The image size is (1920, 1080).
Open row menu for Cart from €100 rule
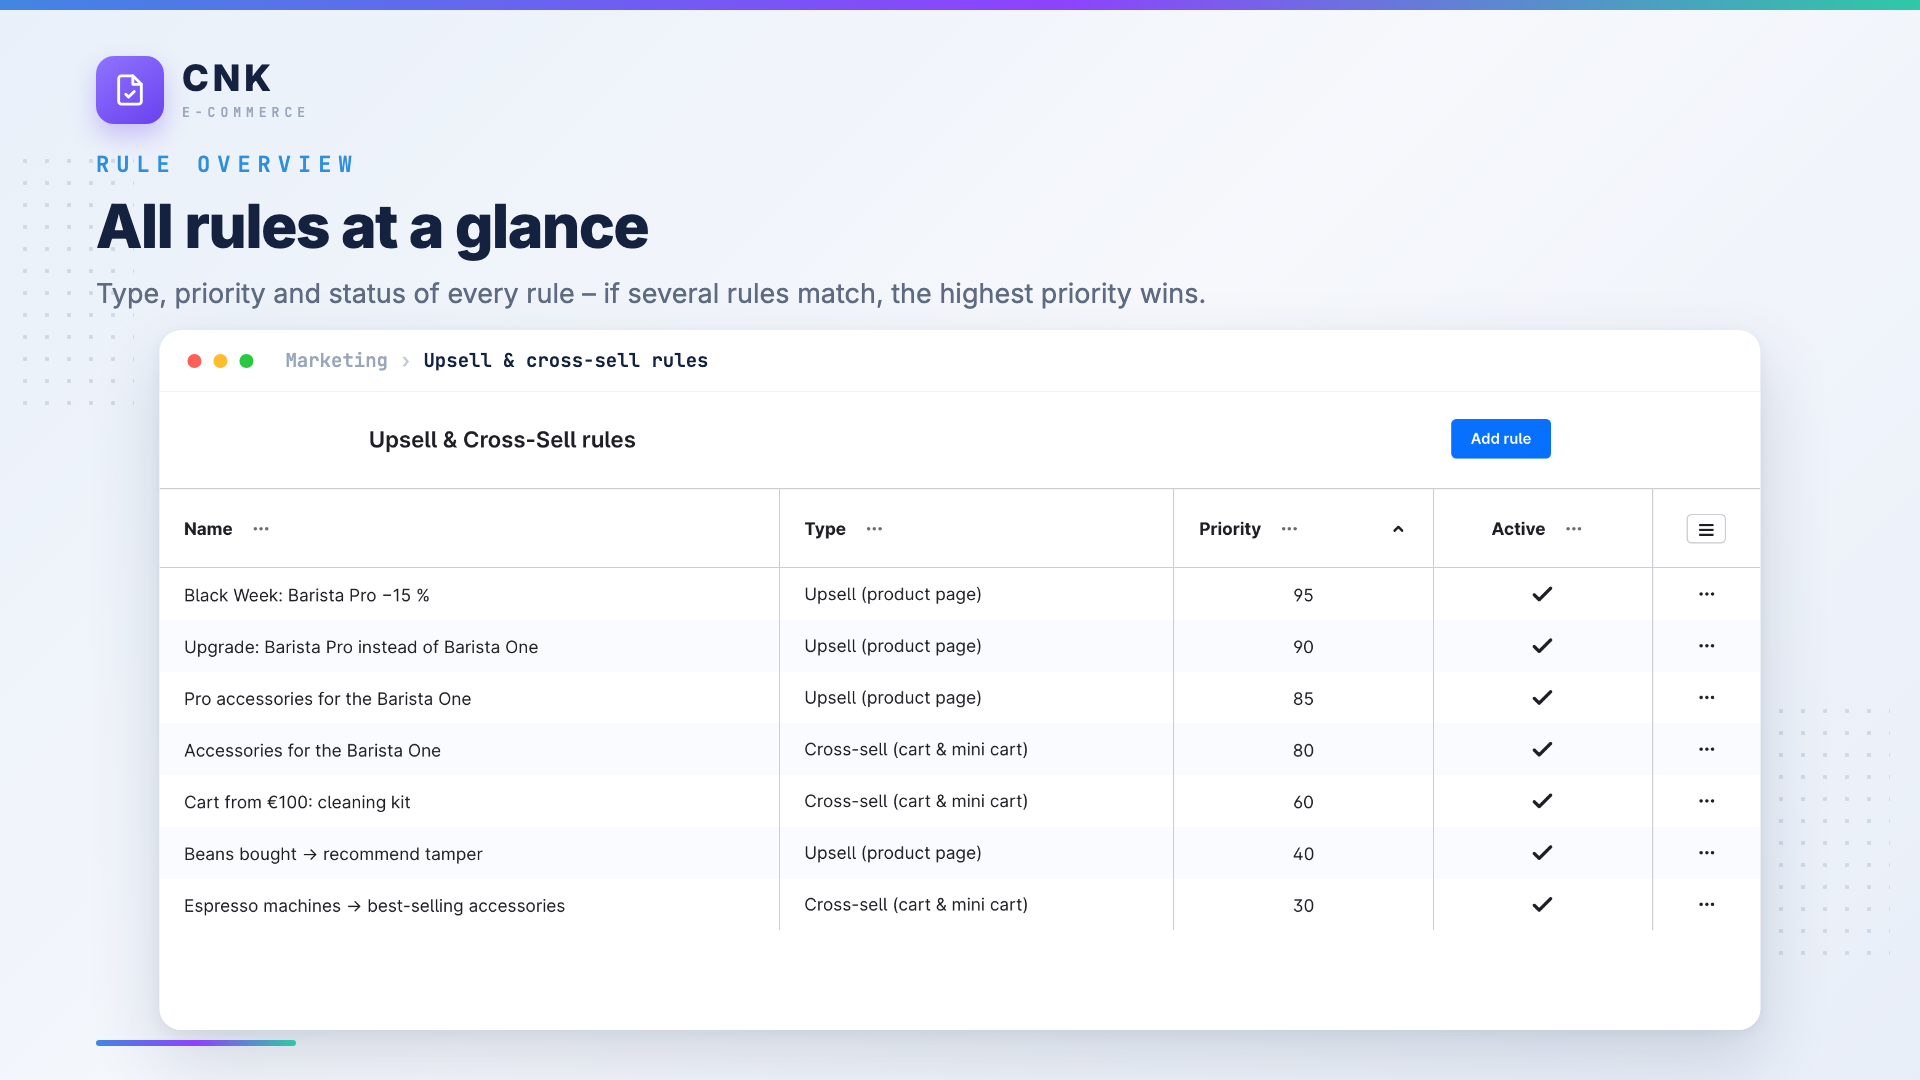[x=1707, y=801]
